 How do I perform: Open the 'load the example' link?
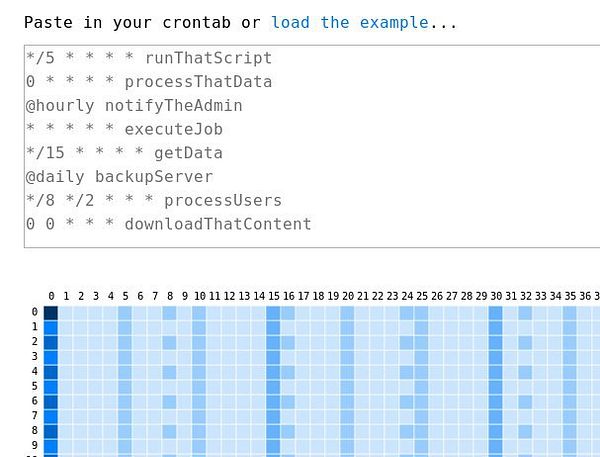coord(349,23)
